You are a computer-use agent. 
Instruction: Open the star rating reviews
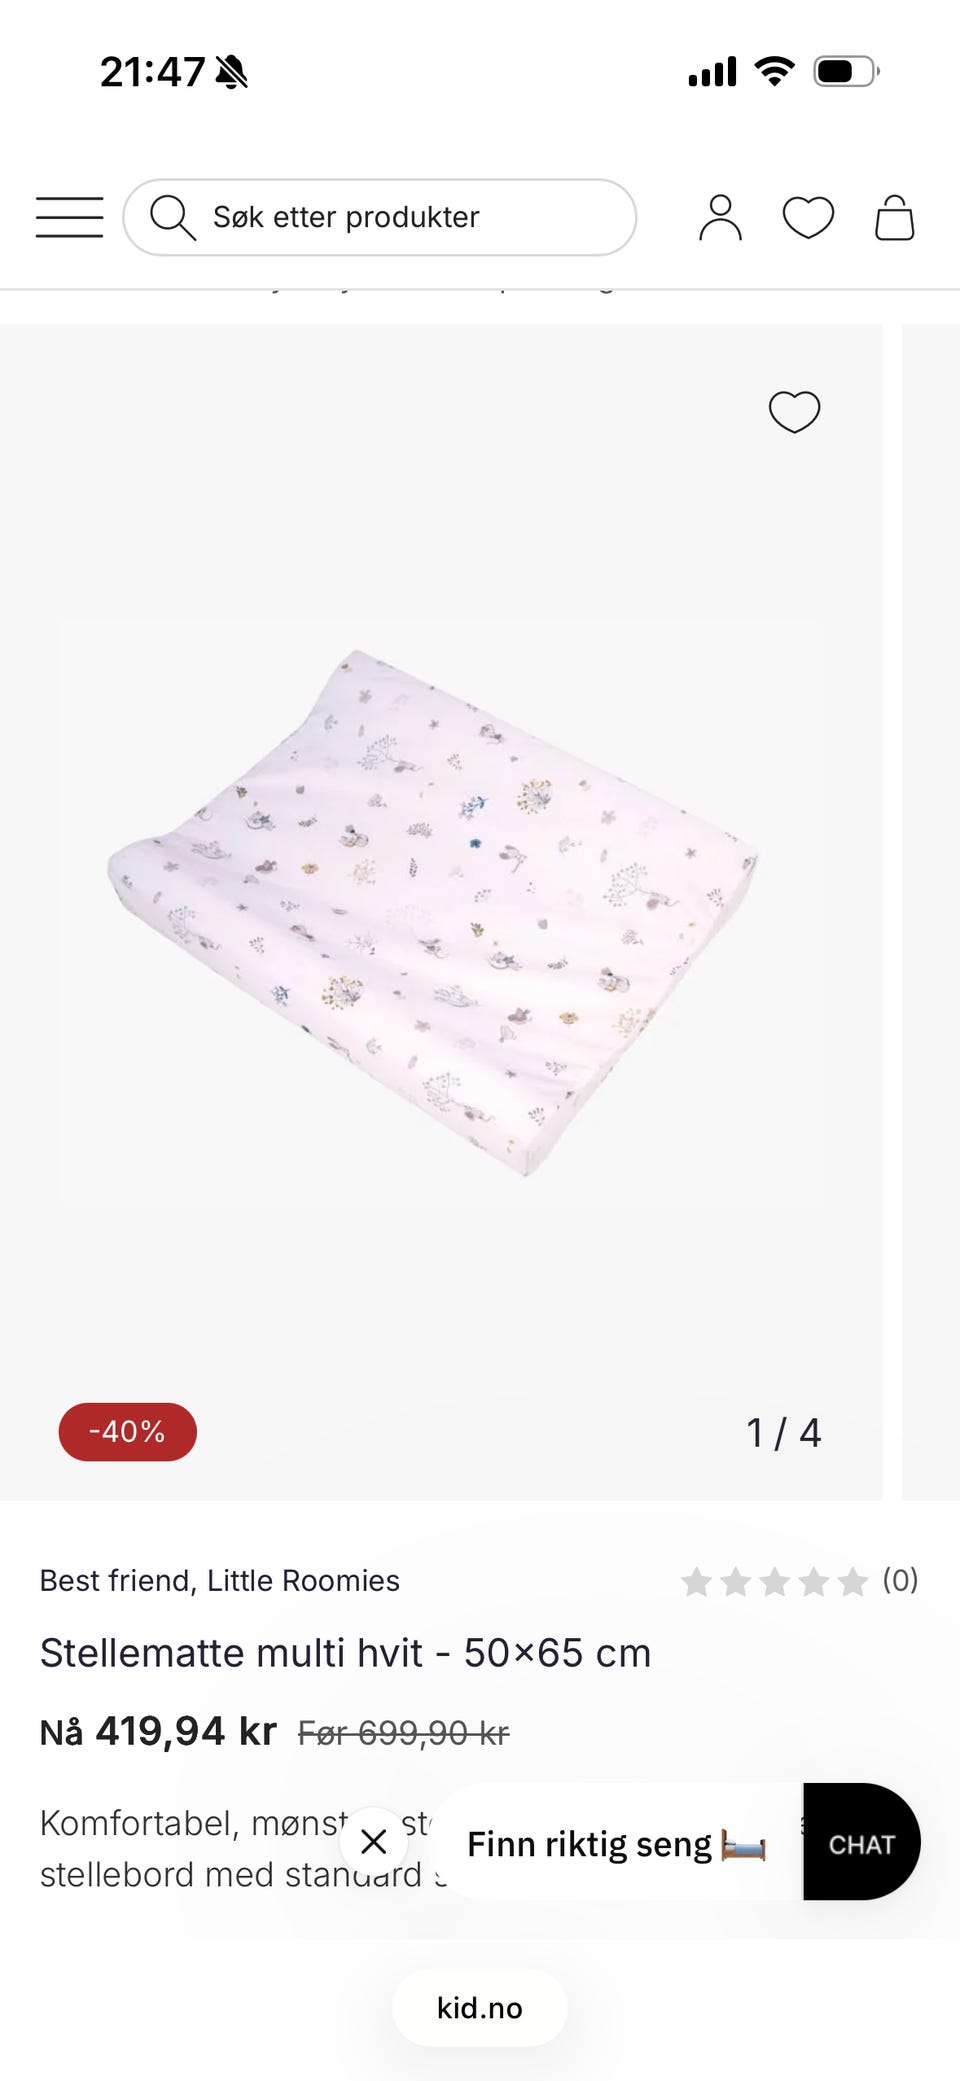click(x=774, y=1581)
